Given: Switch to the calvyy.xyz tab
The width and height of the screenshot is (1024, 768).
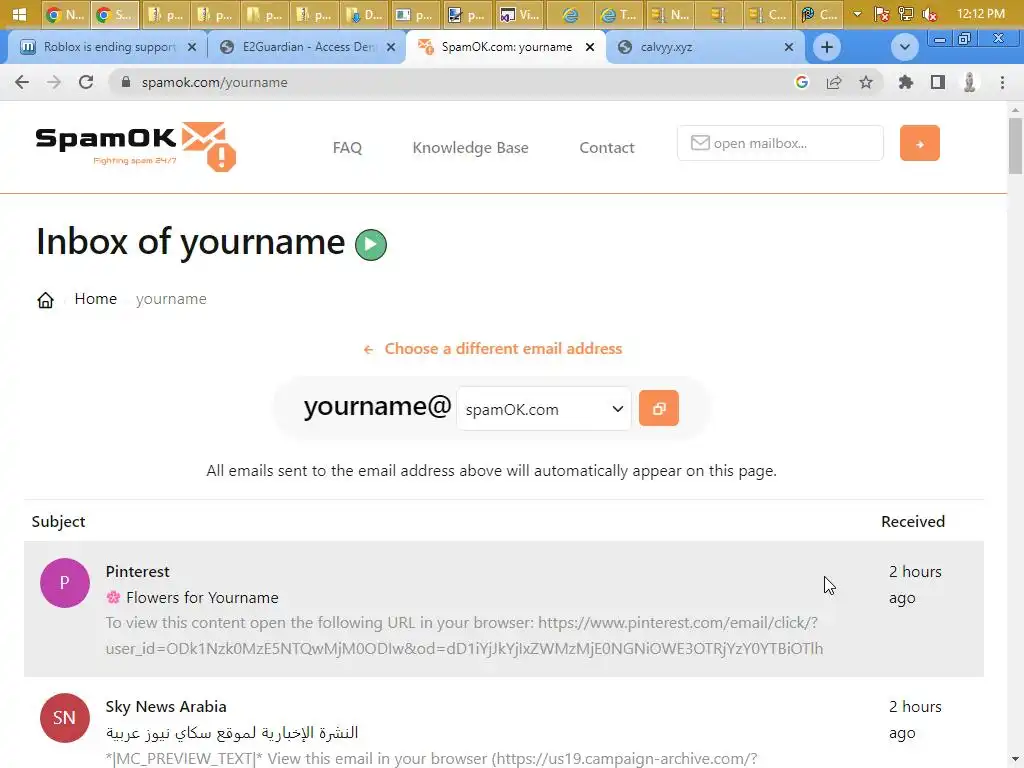Looking at the screenshot, I should [704, 47].
